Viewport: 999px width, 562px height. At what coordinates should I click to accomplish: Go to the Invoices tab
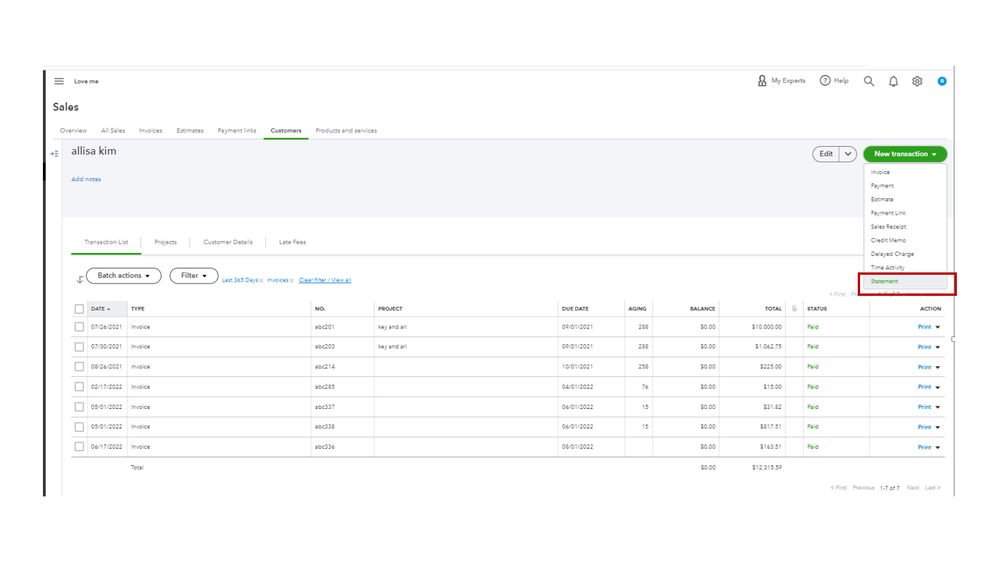coord(150,131)
